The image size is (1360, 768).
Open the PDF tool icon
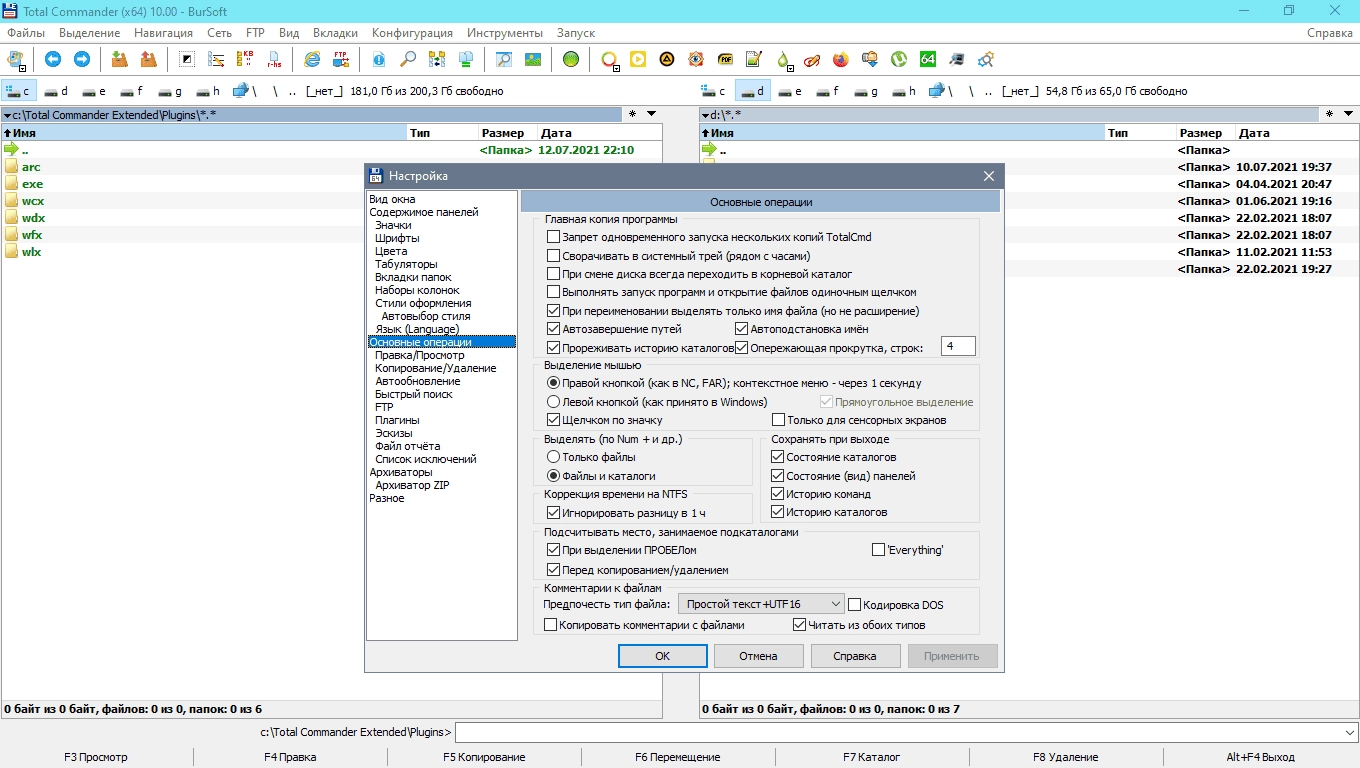725,59
